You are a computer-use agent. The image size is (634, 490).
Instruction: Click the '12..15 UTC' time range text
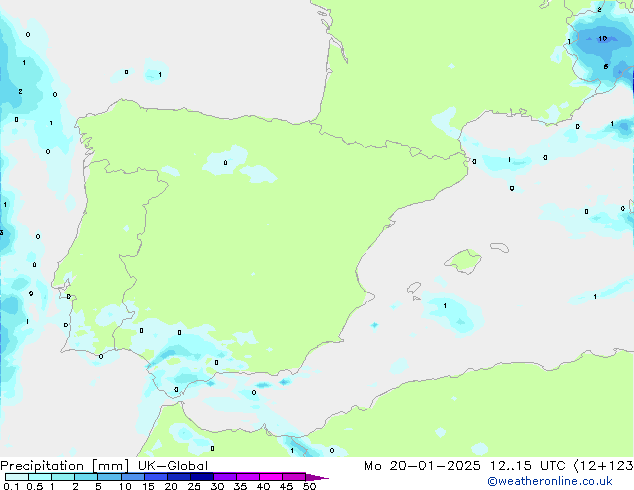(x=527, y=466)
